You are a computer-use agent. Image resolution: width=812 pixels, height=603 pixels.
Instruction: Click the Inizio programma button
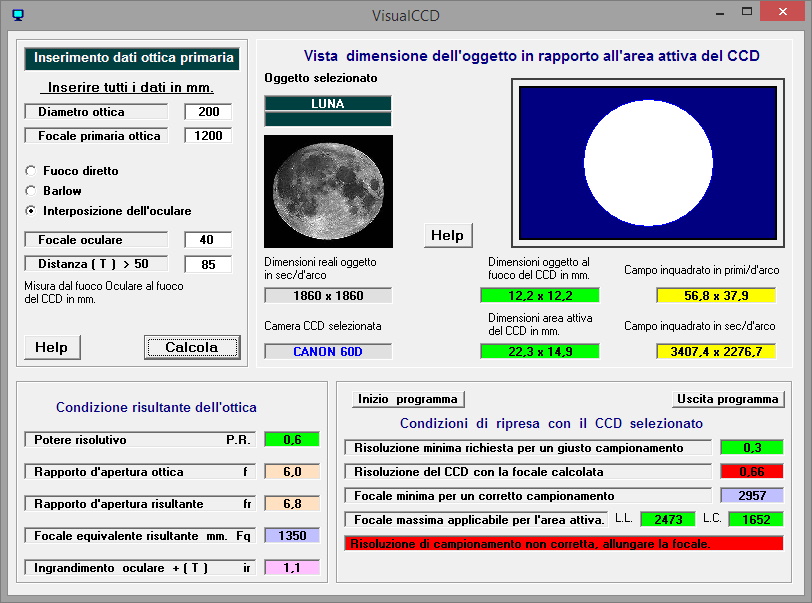408,399
